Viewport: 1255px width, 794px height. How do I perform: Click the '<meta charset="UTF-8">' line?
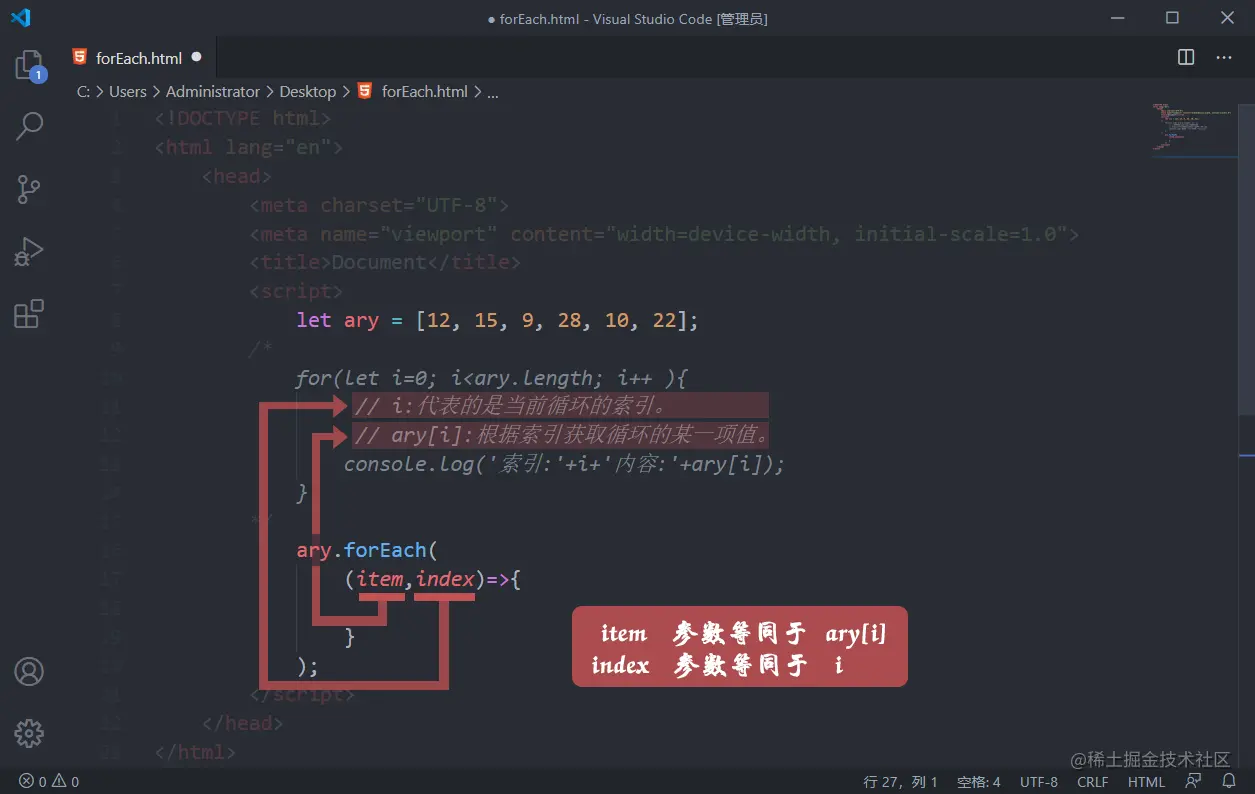(380, 205)
